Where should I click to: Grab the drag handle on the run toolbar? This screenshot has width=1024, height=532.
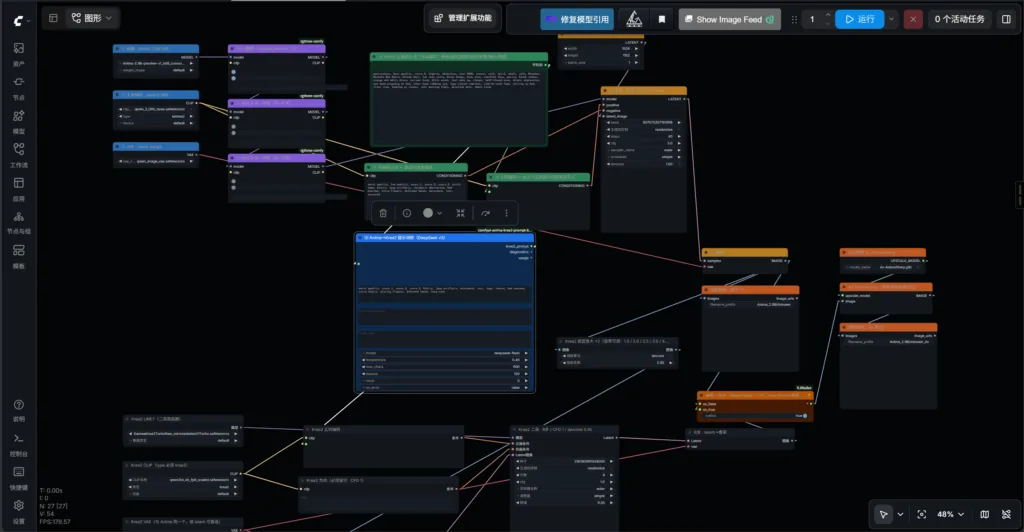794,20
